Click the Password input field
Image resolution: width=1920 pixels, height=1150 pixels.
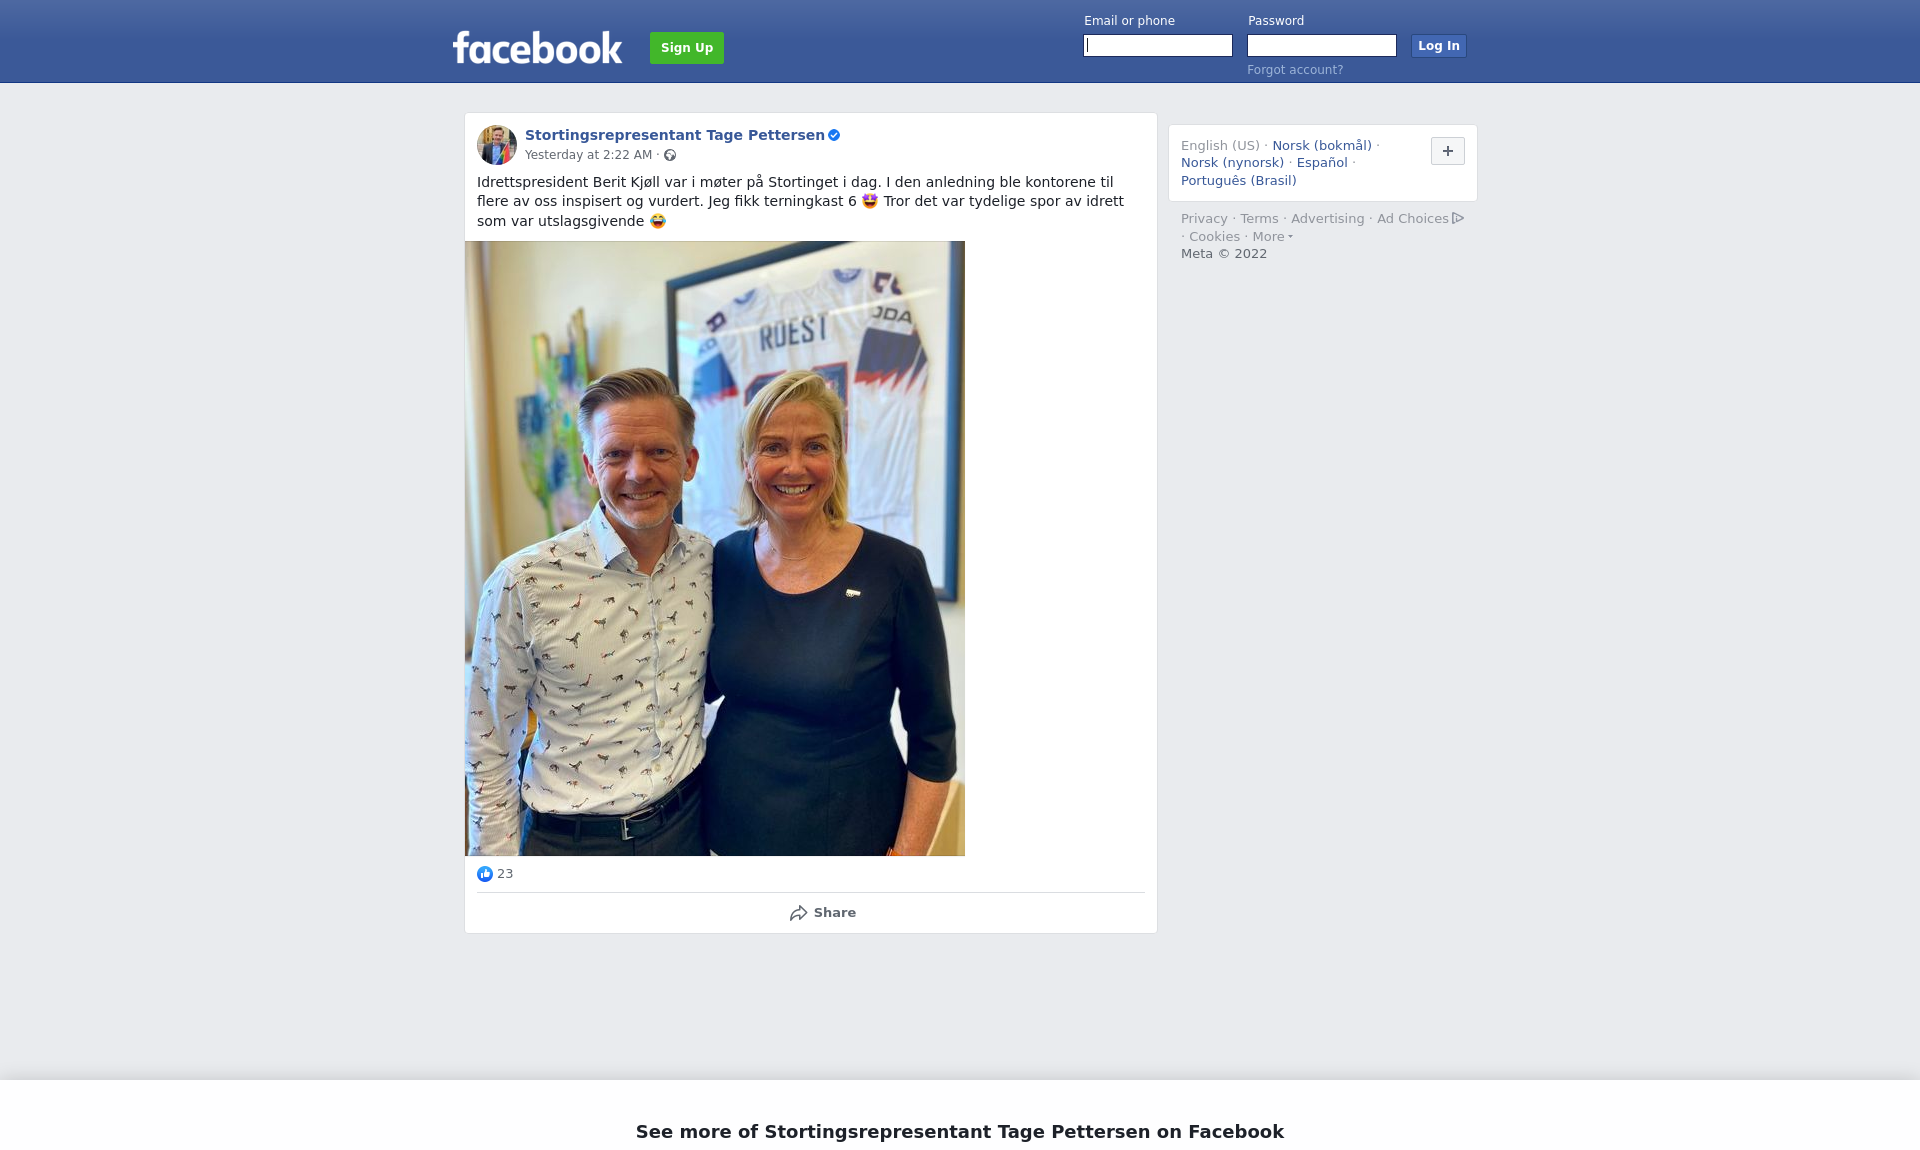coord(1322,46)
